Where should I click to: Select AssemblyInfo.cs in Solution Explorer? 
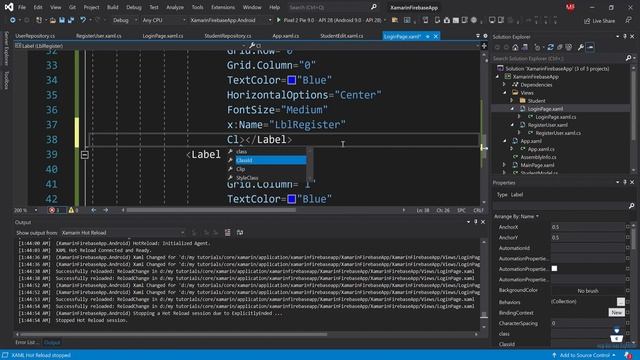[538, 157]
